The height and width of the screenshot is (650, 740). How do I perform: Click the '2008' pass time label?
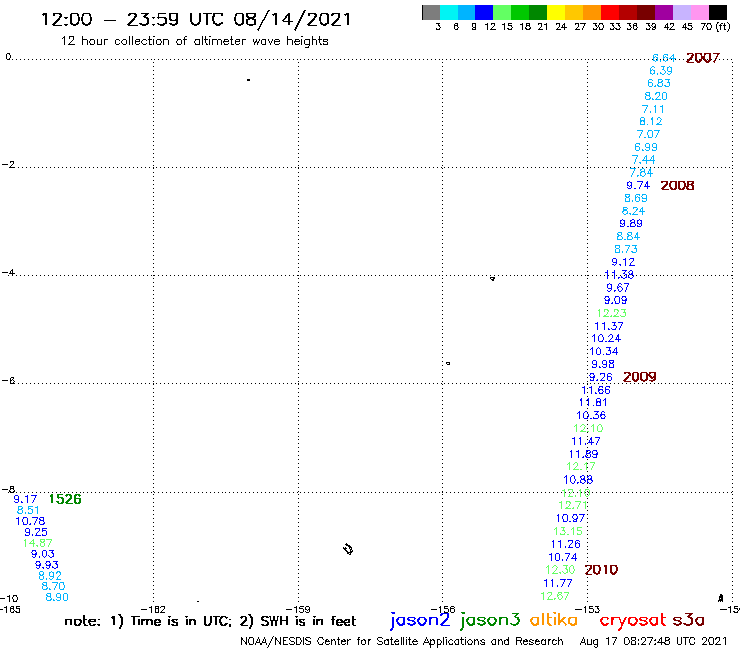(x=677, y=186)
